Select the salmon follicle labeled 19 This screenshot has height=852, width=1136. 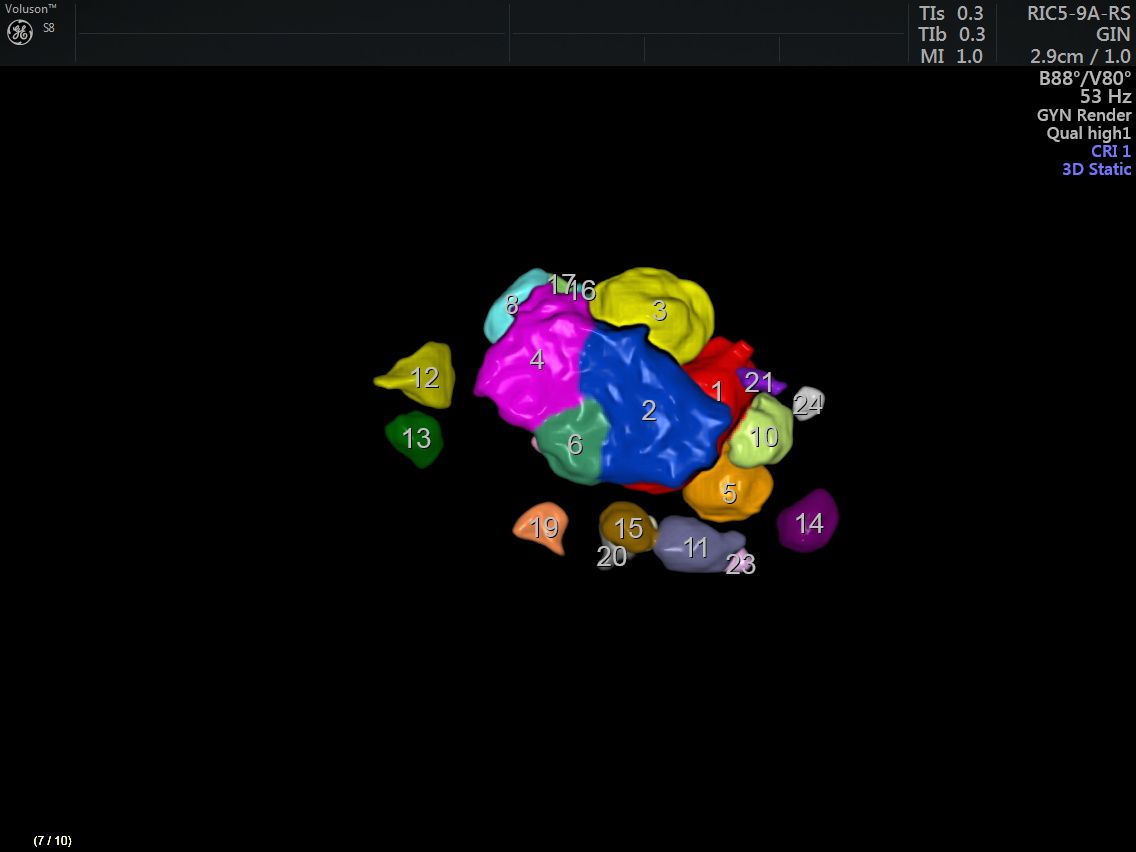542,527
